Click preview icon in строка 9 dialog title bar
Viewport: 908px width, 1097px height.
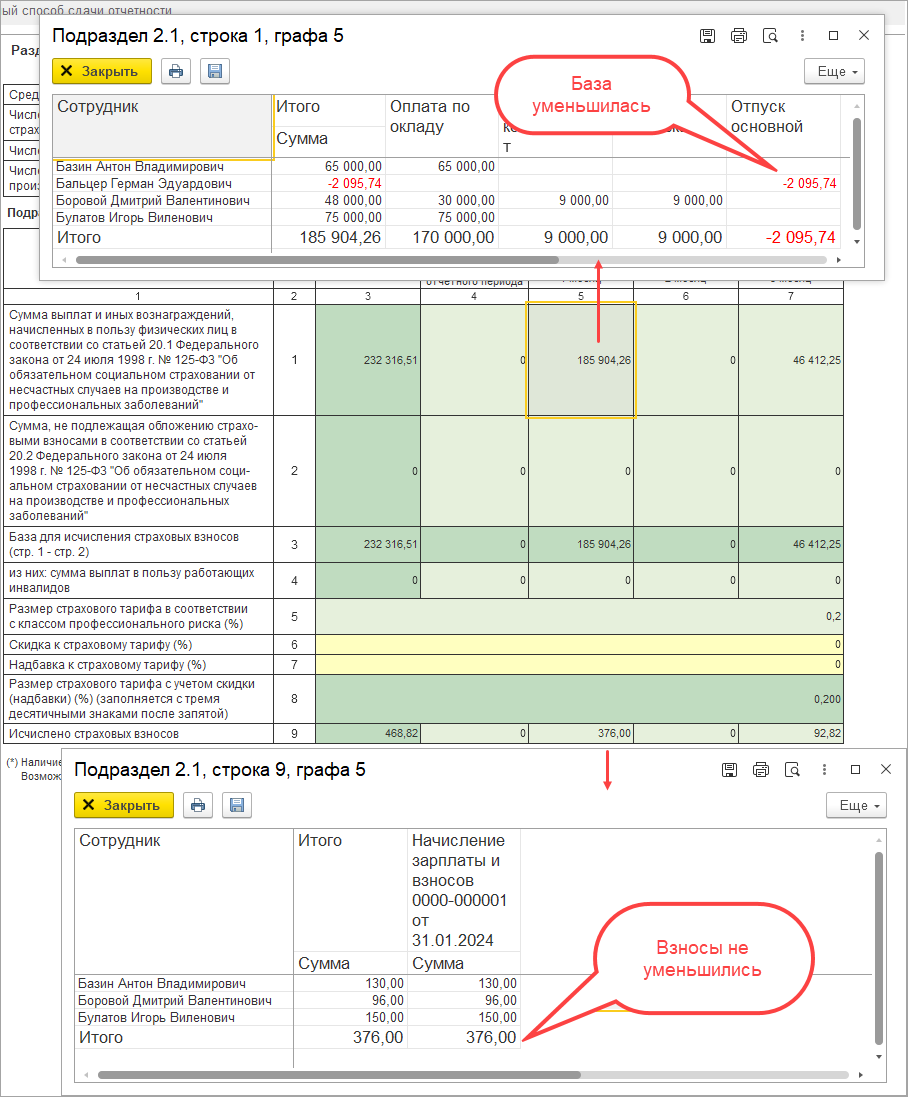tap(792, 770)
